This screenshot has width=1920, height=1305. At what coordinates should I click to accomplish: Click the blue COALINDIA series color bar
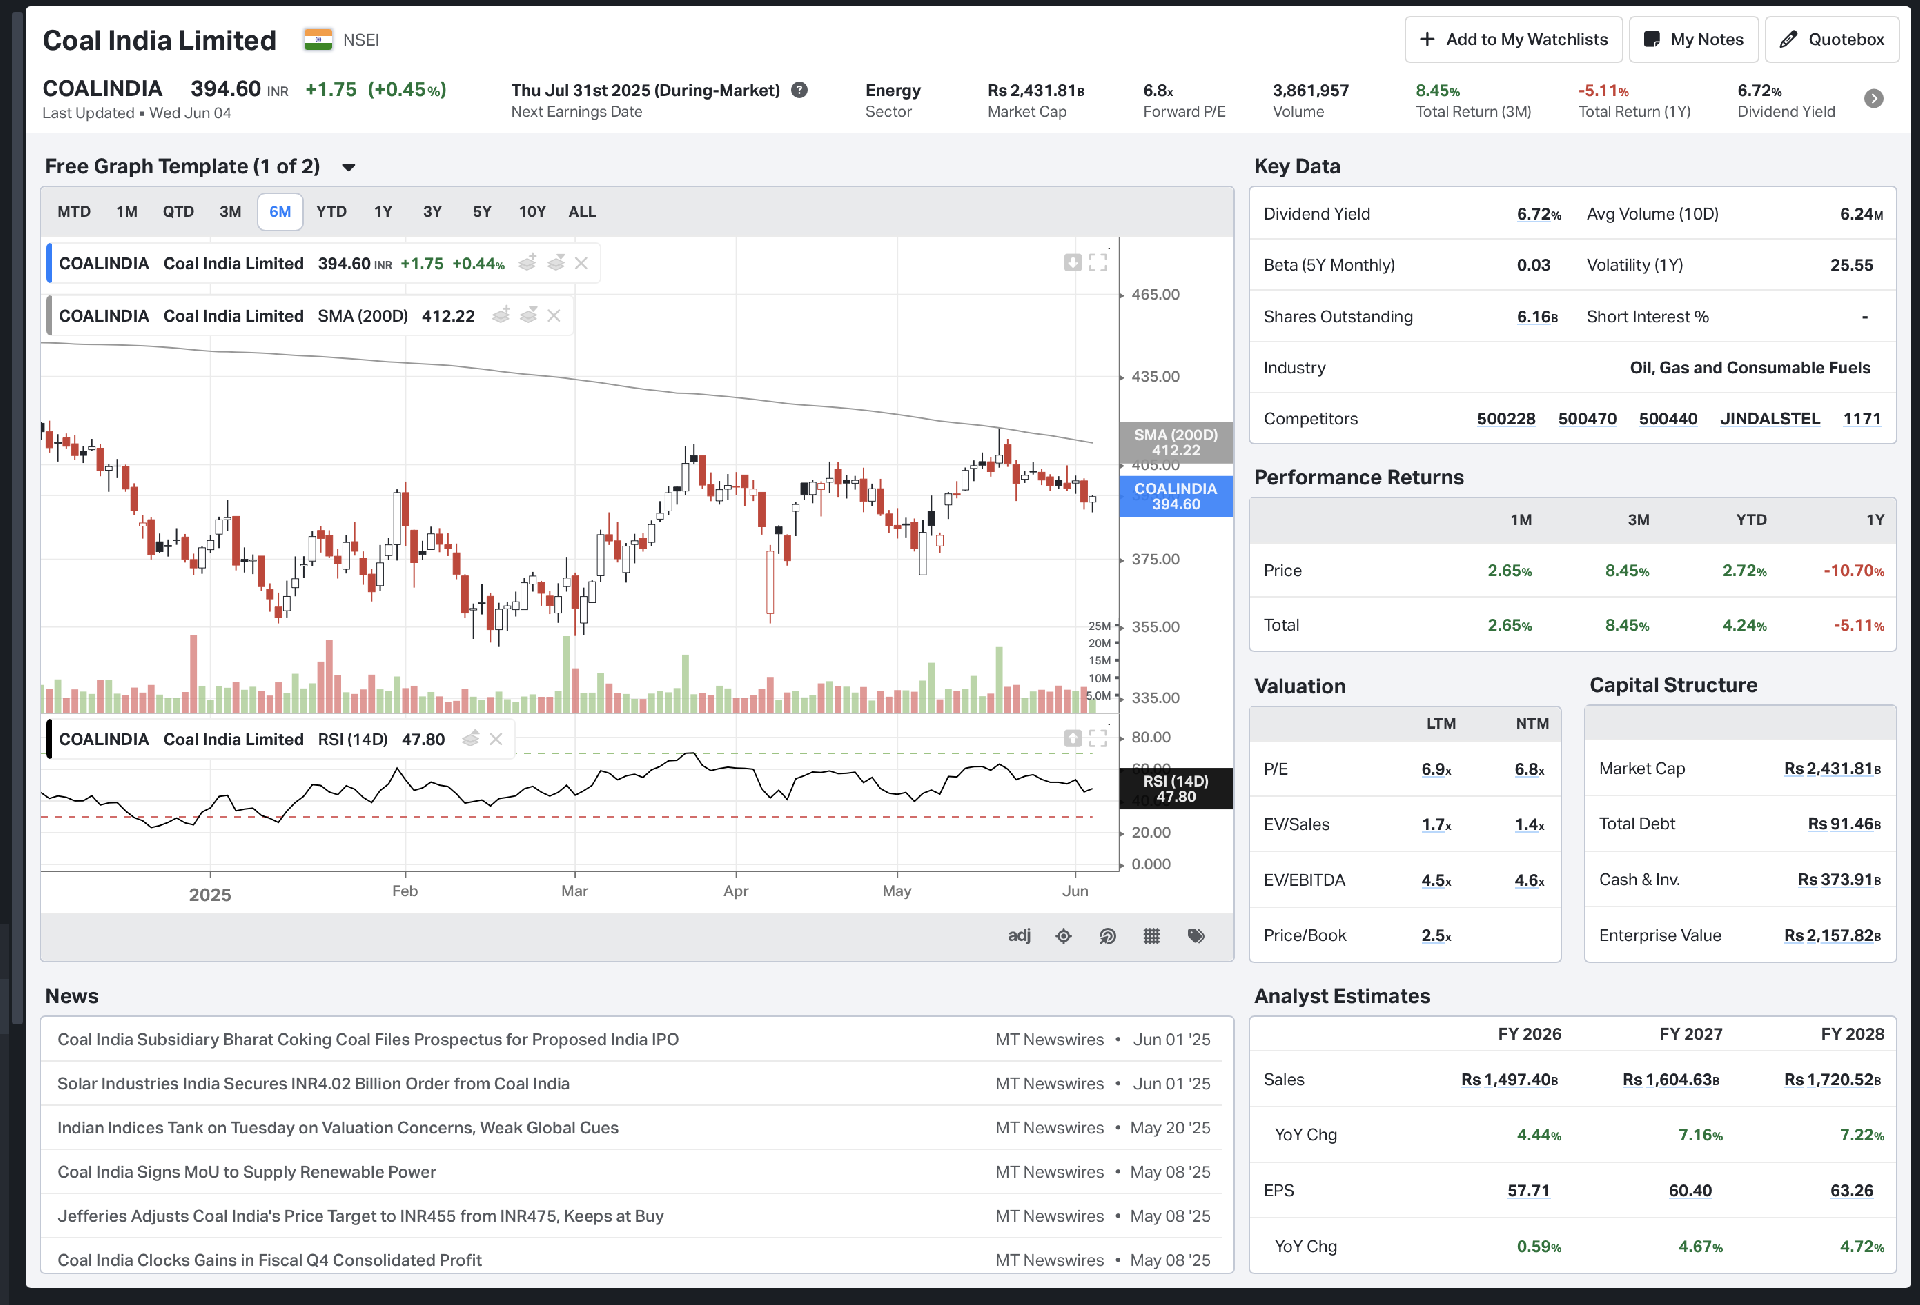tap(49, 263)
